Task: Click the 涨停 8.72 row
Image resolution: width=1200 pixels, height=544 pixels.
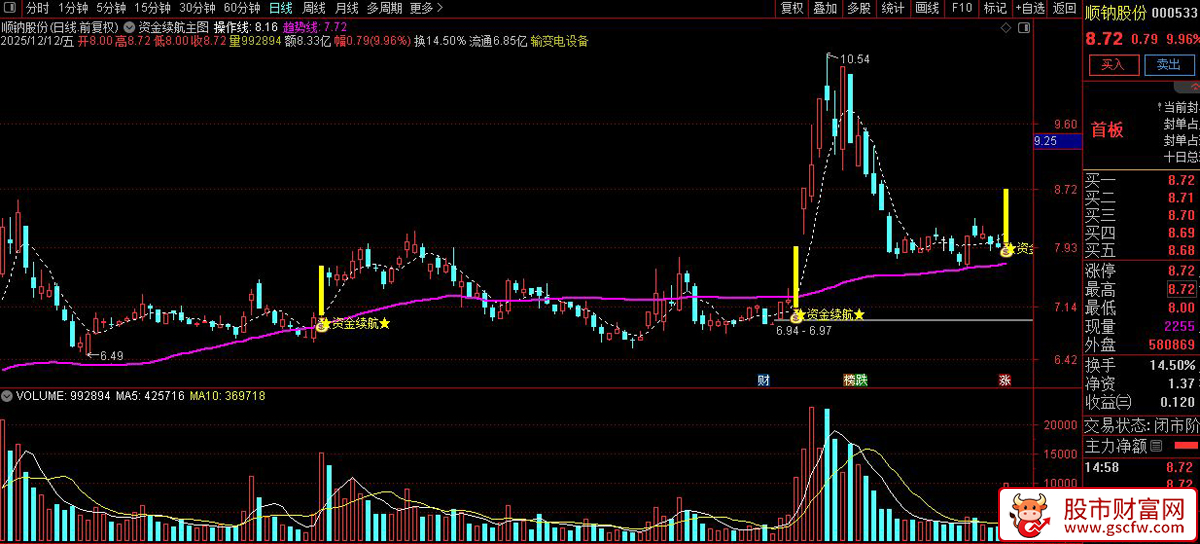Action: pos(1142,271)
